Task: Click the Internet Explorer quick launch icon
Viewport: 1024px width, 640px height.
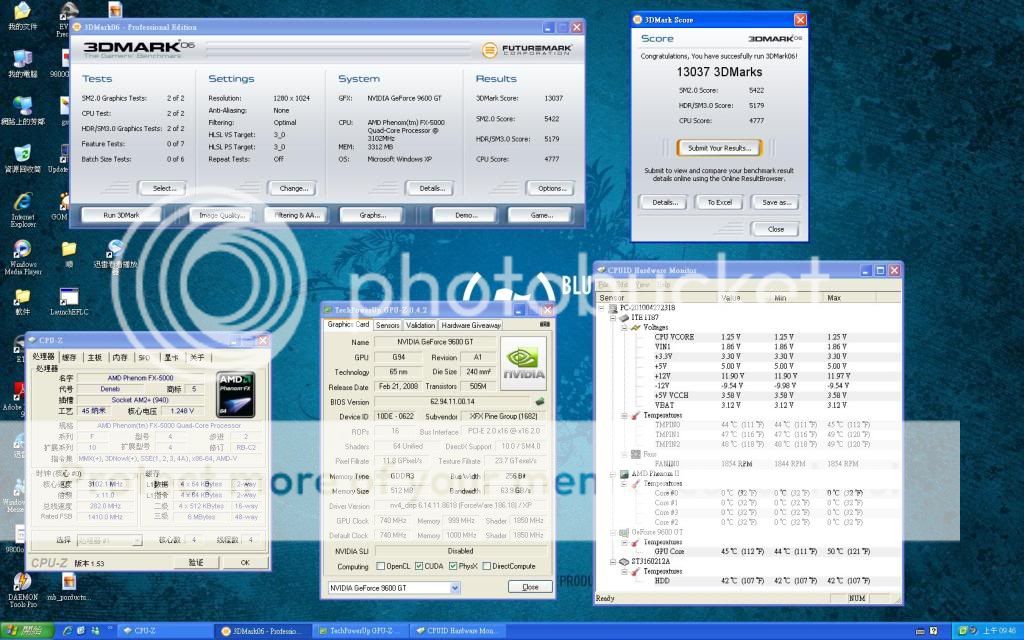Action: (67, 631)
